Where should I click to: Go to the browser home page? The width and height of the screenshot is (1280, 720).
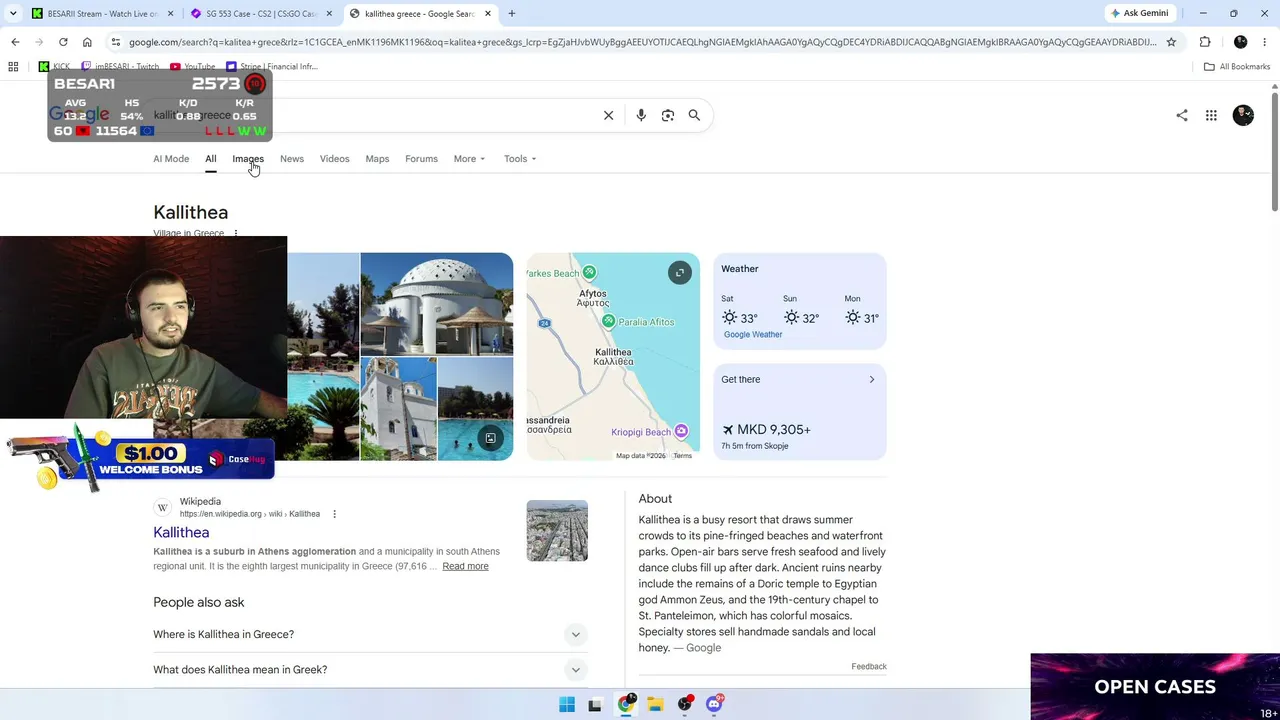[87, 42]
